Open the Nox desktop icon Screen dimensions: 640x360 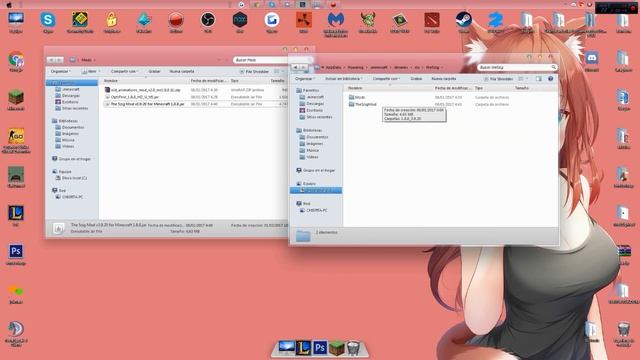pyautogui.click(x=240, y=20)
